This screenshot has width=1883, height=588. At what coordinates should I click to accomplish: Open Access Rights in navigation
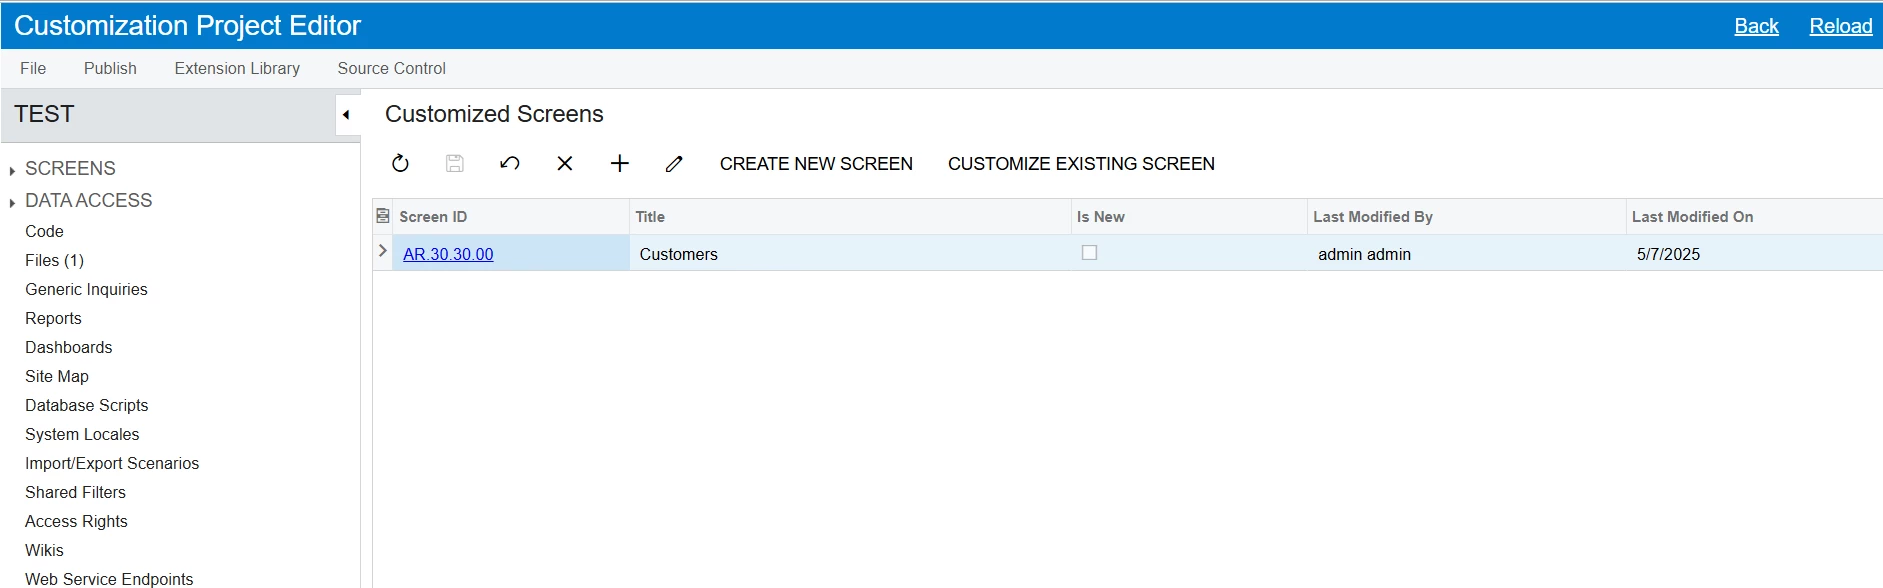click(x=76, y=521)
